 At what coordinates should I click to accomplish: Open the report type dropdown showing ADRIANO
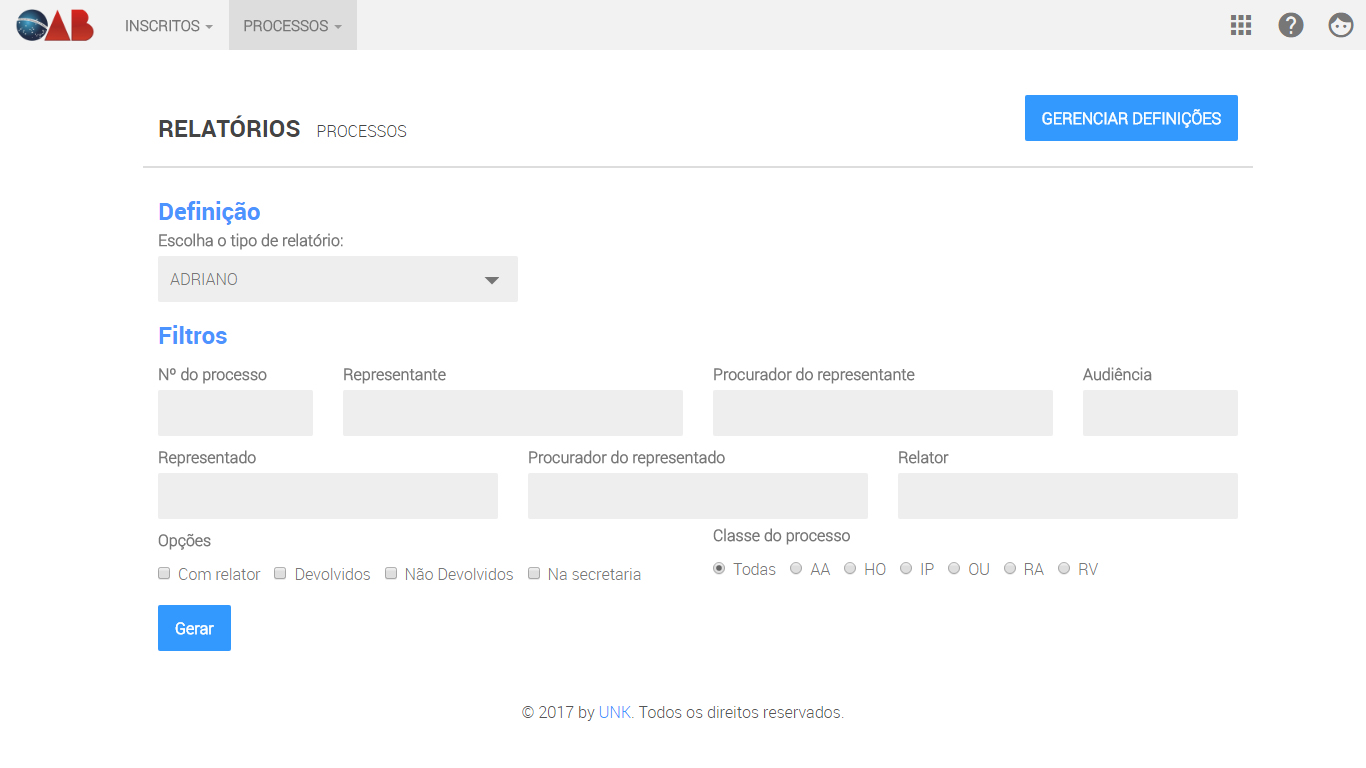[x=337, y=279]
